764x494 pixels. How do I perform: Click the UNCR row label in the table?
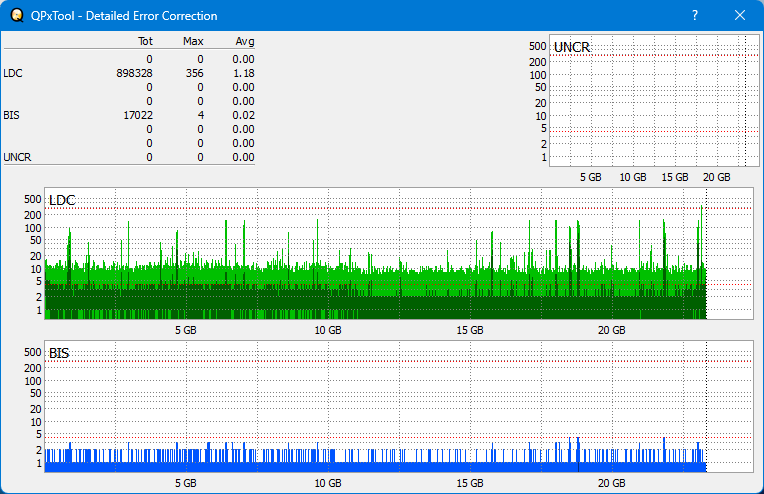click(17, 157)
